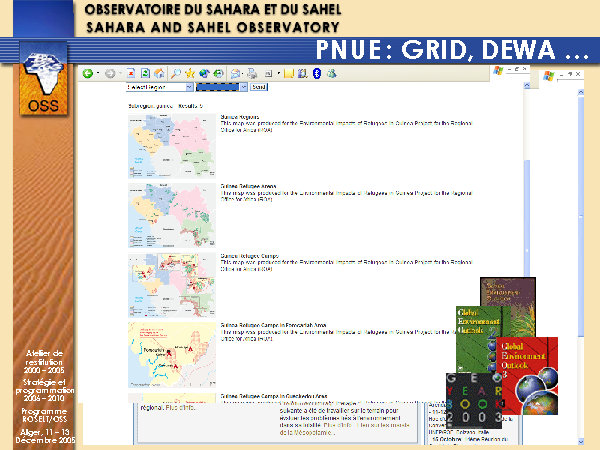Image resolution: width=600 pixels, height=450 pixels.
Task: Open Favorites with the yellow star icon
Action: (x=190, y=73)
